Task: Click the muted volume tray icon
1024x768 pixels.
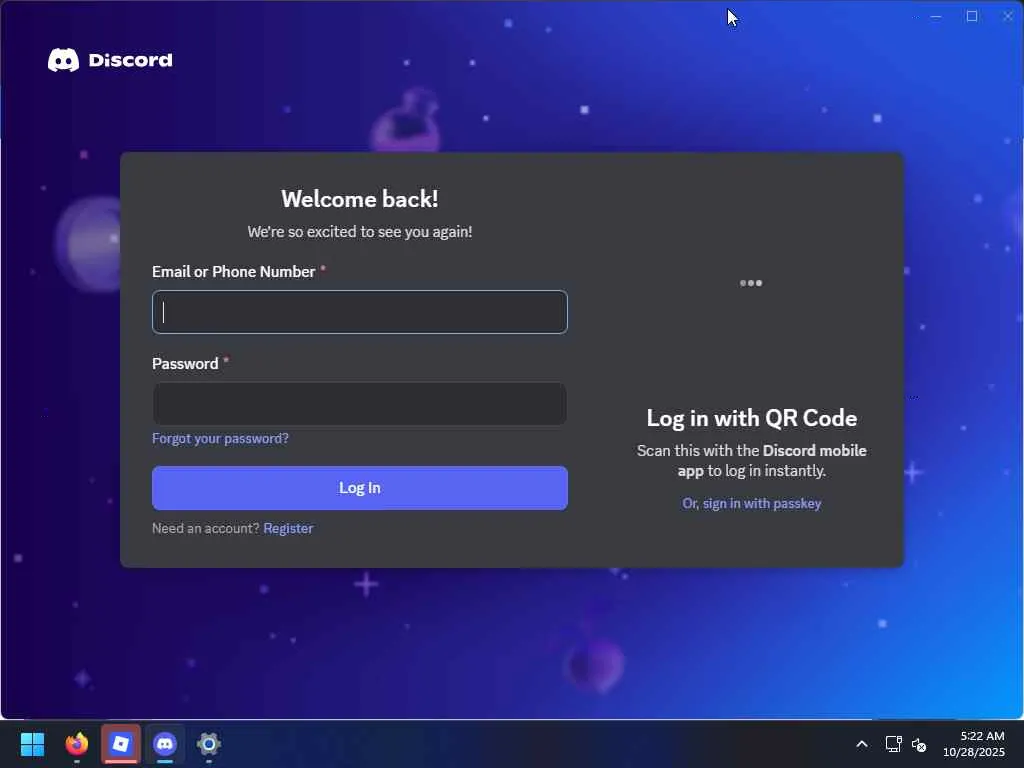Action: tap(919, 744)
